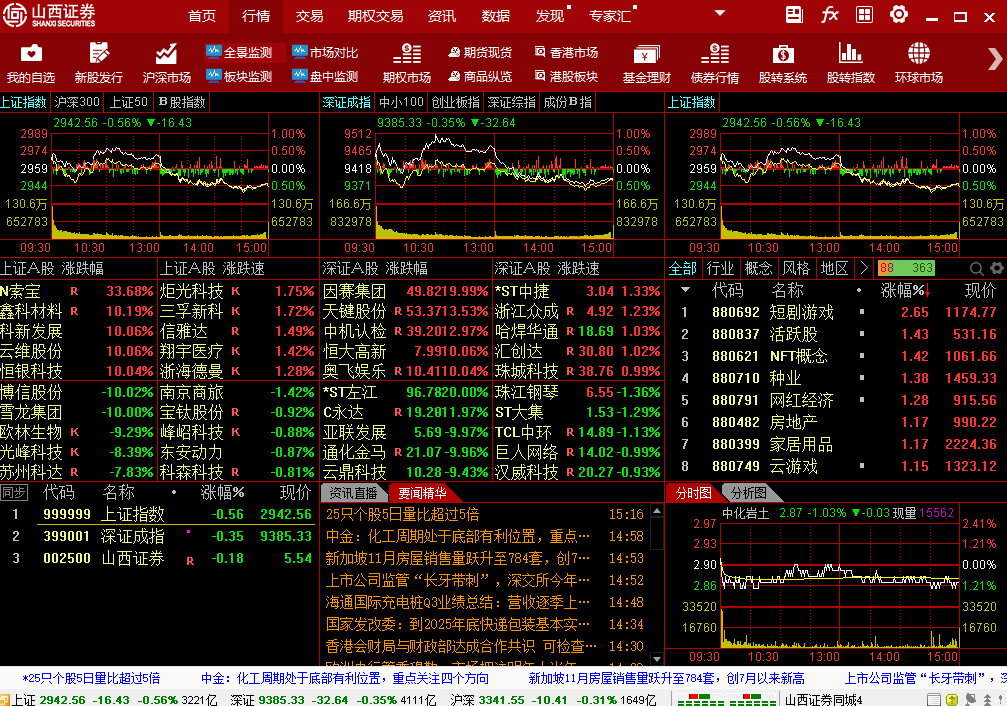1007x706 pixels.
Task: Open 债券行情 icon
Action: (x=715, y=64)
